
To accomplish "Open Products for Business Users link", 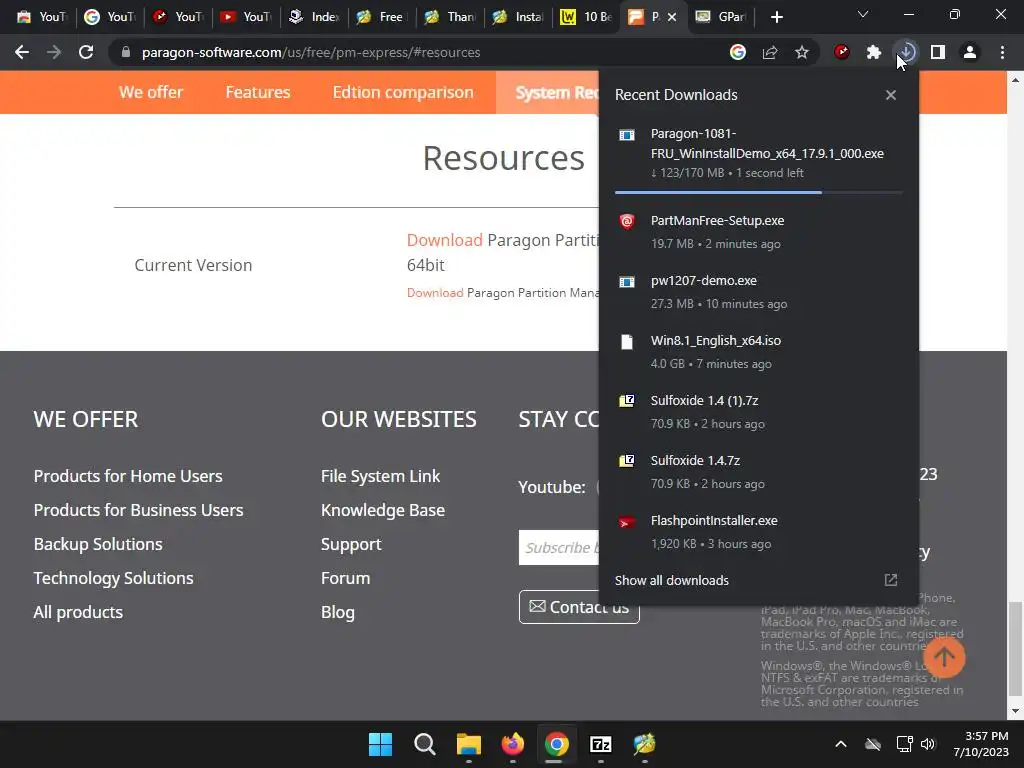I will [138, 510].
